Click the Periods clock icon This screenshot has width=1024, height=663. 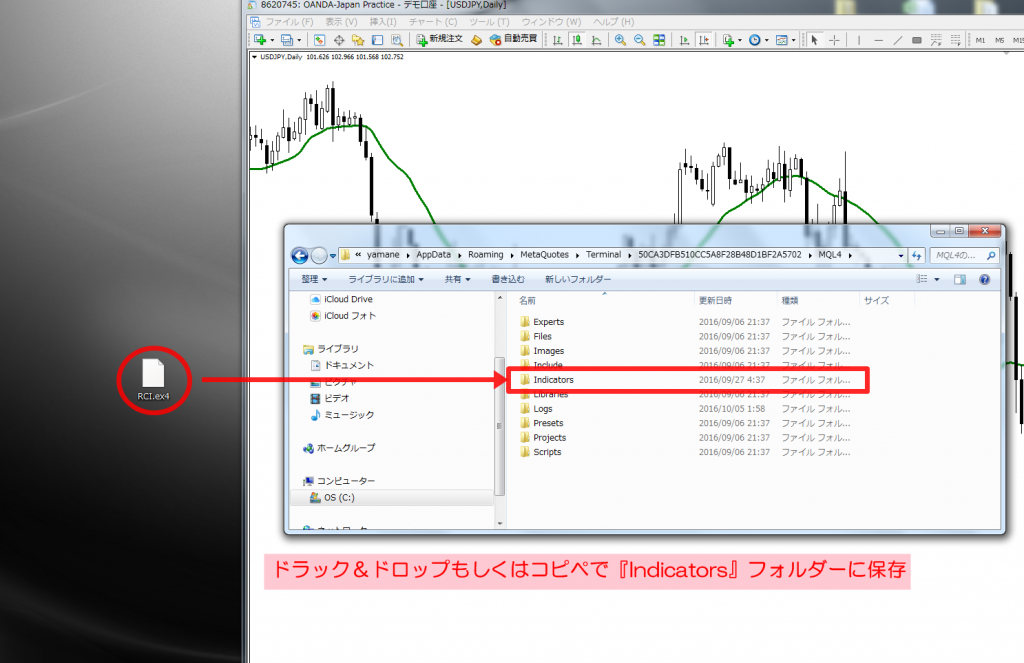754,40
